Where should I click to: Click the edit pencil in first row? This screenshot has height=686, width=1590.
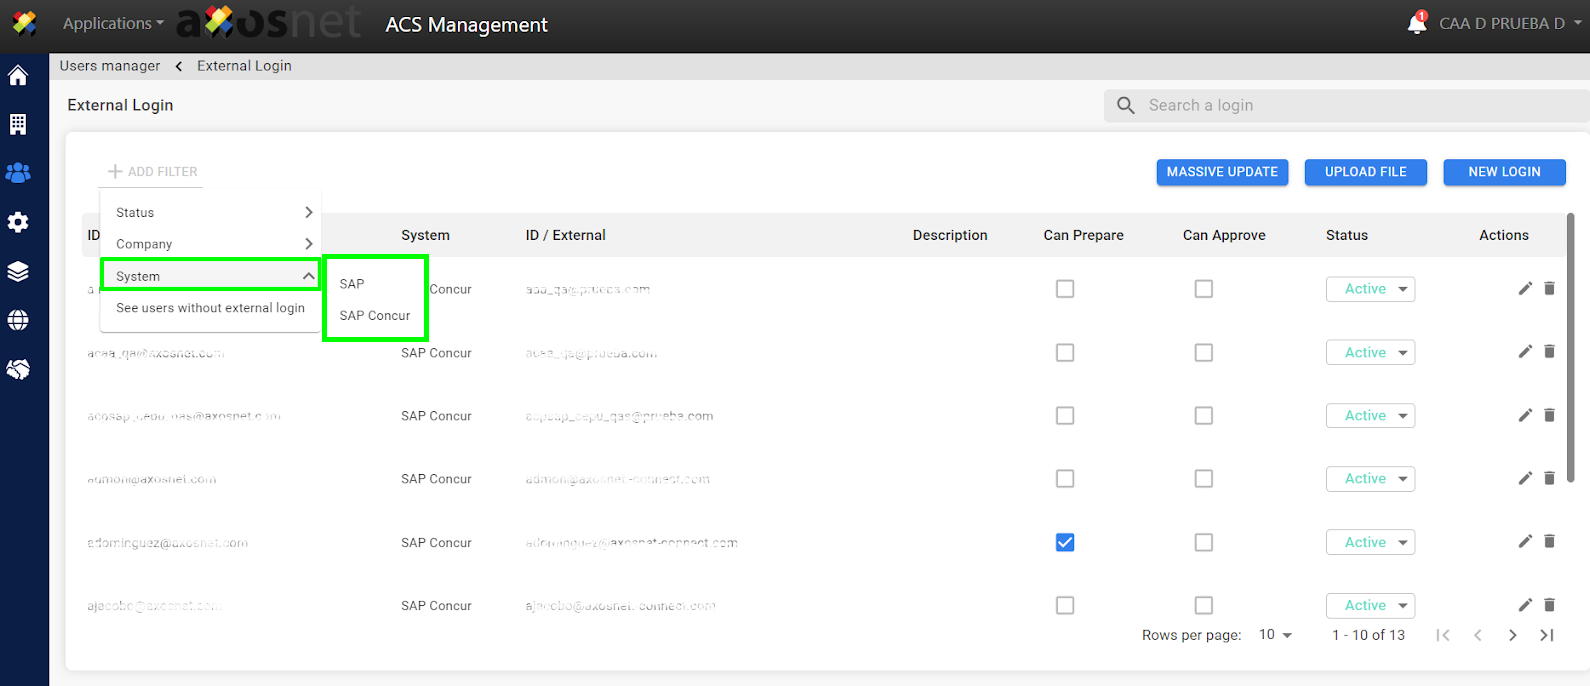1524,289
